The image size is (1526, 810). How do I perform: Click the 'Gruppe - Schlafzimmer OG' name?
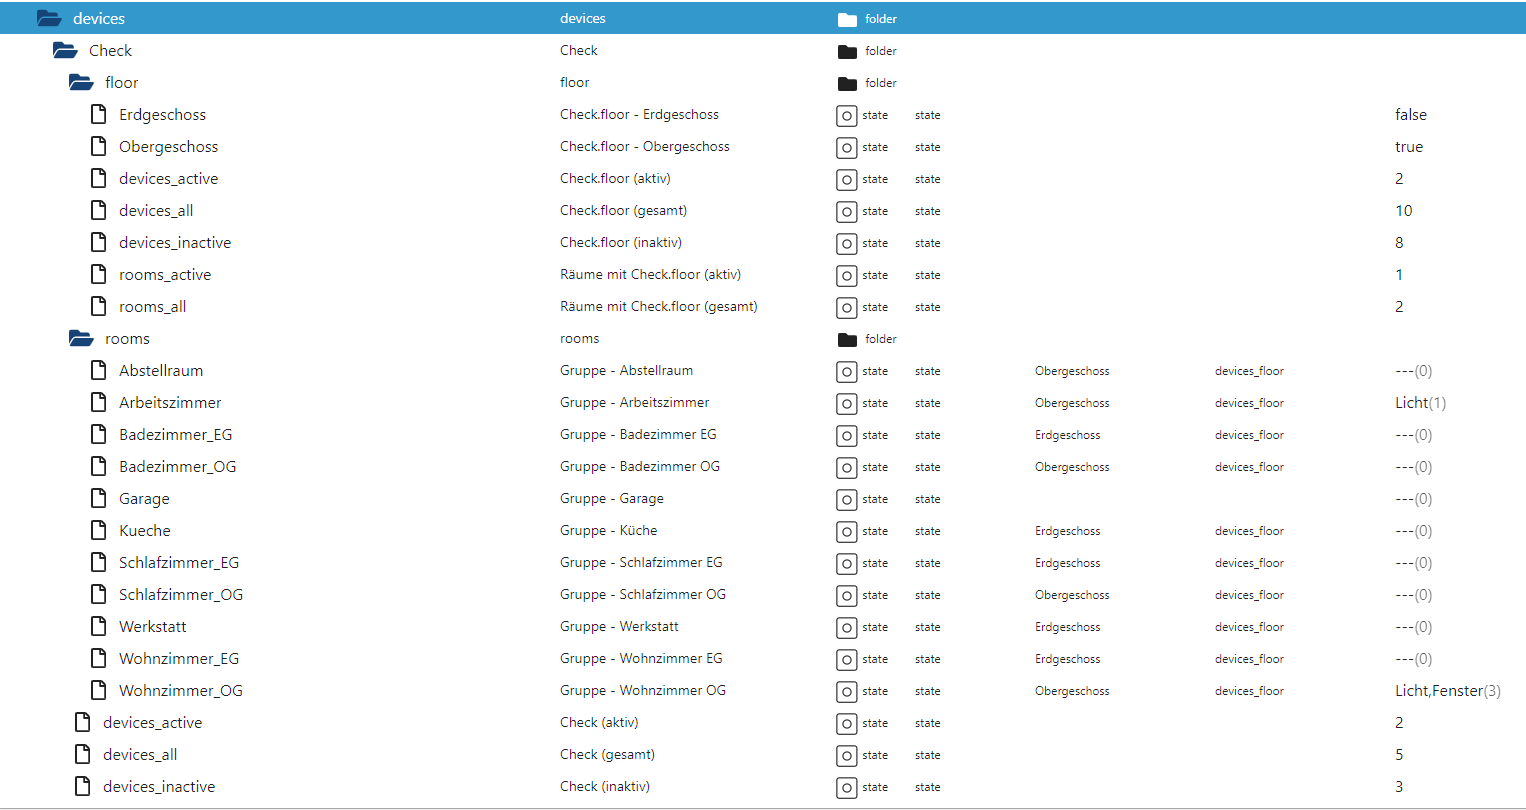point(643,594)
